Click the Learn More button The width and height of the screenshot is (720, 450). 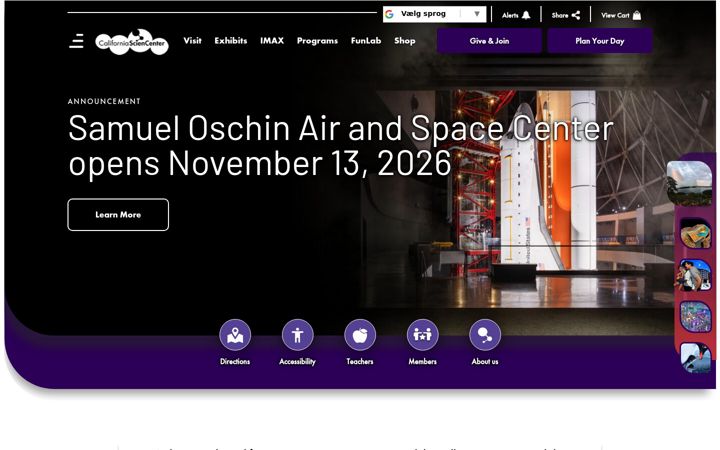tap(118, 214)
